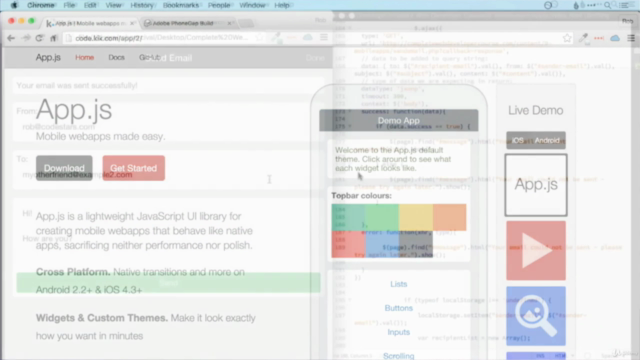This screenshot has width=640, height=360.
Task: Open the hamburger menu in the right window
Action: coord(631,38)
